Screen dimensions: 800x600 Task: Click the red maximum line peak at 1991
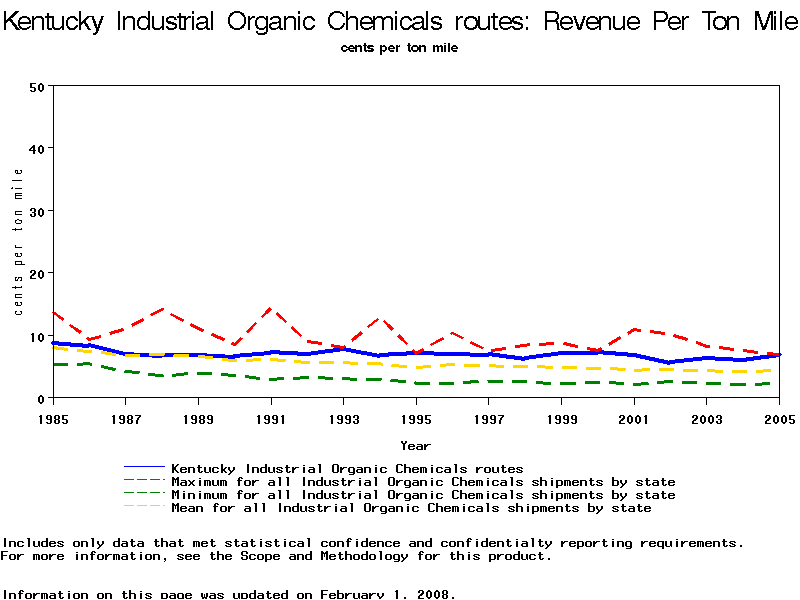tap(270, 309)
